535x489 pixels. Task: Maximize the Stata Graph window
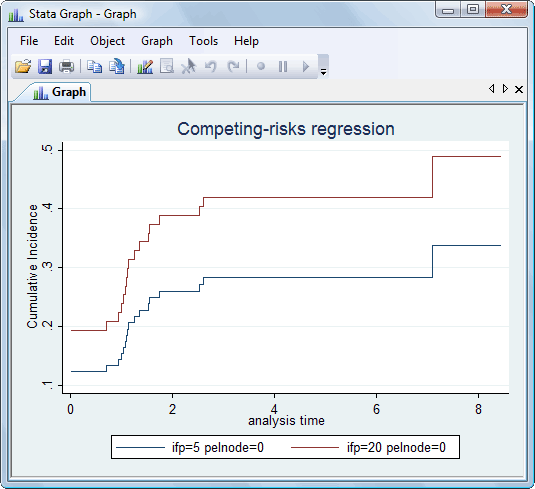pos(473,10)
